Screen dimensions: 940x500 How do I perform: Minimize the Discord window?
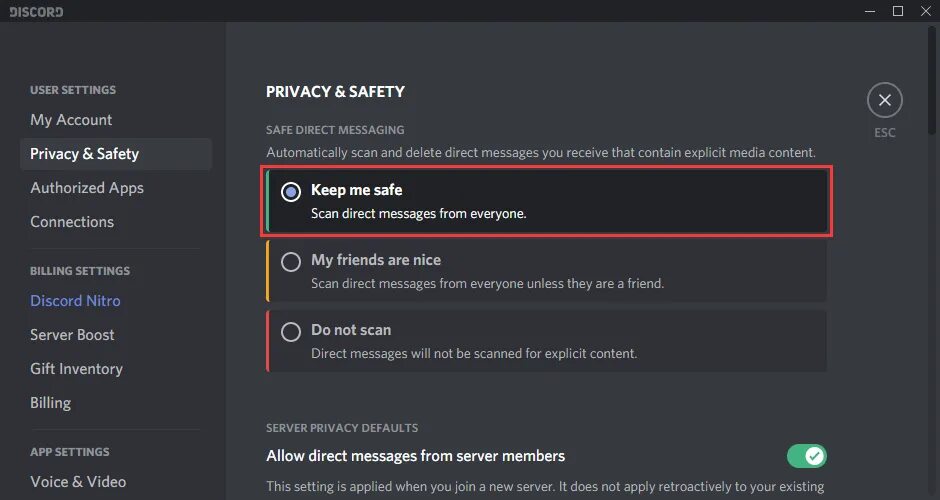point(871,11)
